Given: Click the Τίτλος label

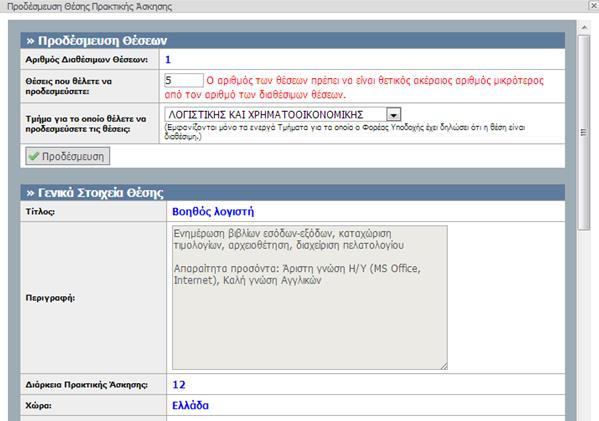Looking at the screenshot, I should (40, 212).
